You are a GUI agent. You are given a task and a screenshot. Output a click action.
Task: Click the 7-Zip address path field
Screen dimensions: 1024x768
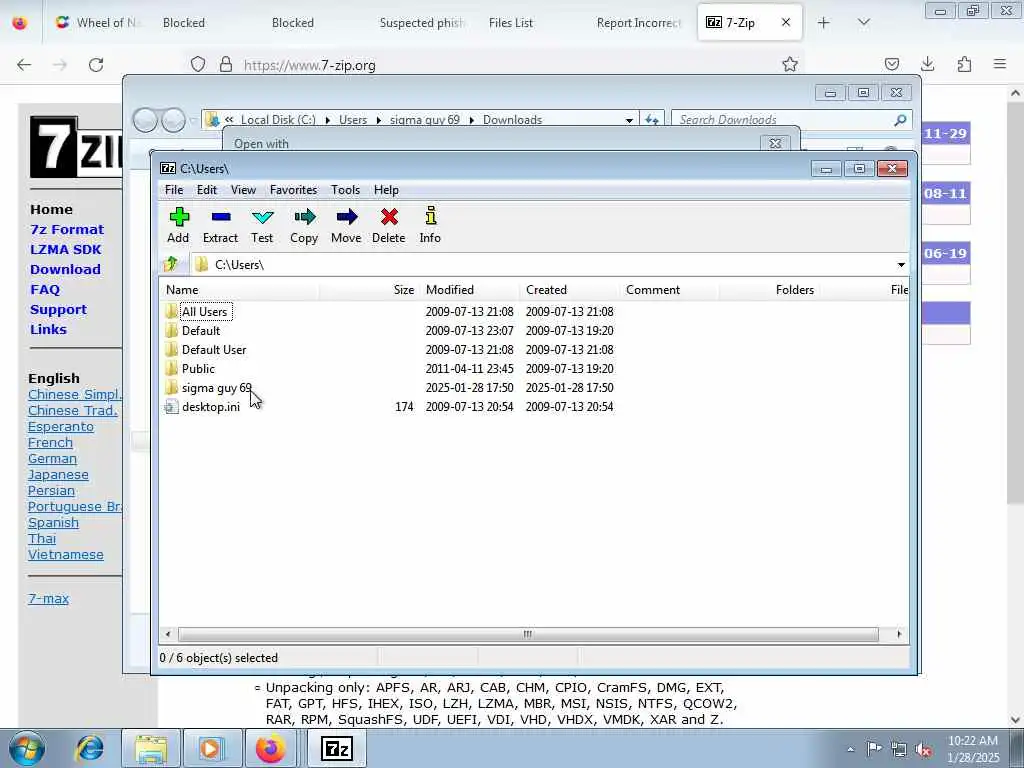542,264
